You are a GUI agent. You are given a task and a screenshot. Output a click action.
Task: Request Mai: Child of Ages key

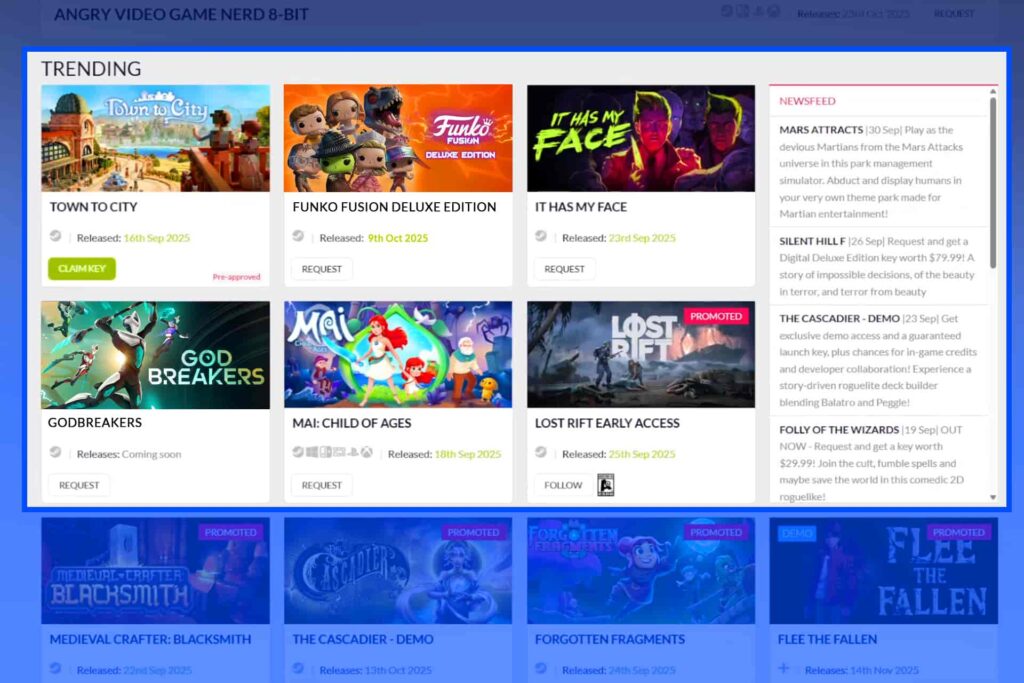(321, 485)
